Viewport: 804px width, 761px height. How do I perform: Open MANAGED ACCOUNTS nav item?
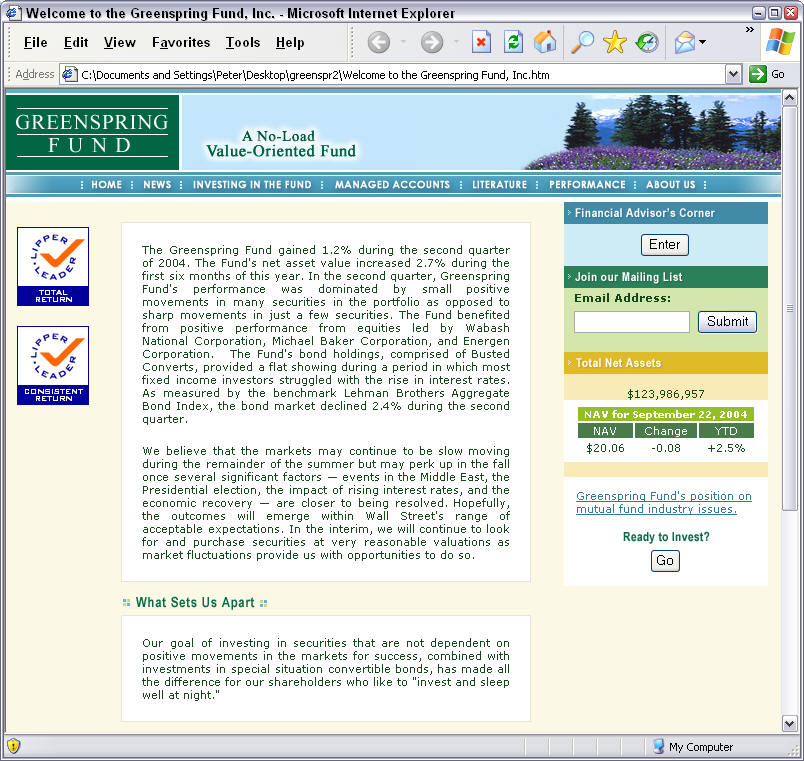point(392,185)
